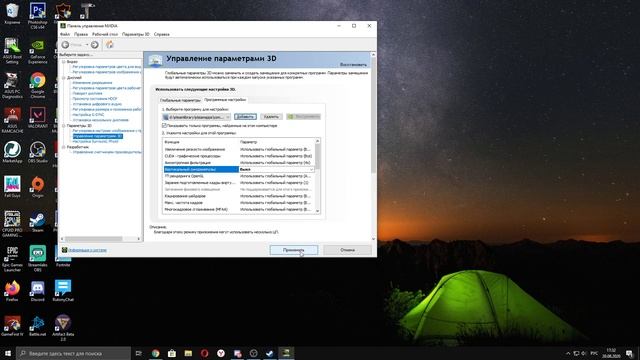The image size is (640, 360).
Task: Launch GeForce Experience desktop shortcut
Action: (38, 50)
